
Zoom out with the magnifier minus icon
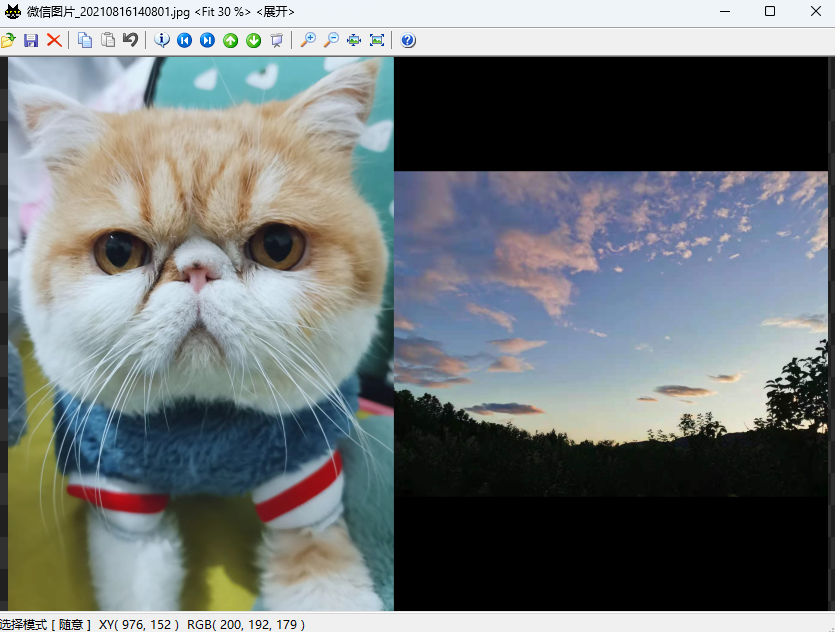[x=331, y=40]
